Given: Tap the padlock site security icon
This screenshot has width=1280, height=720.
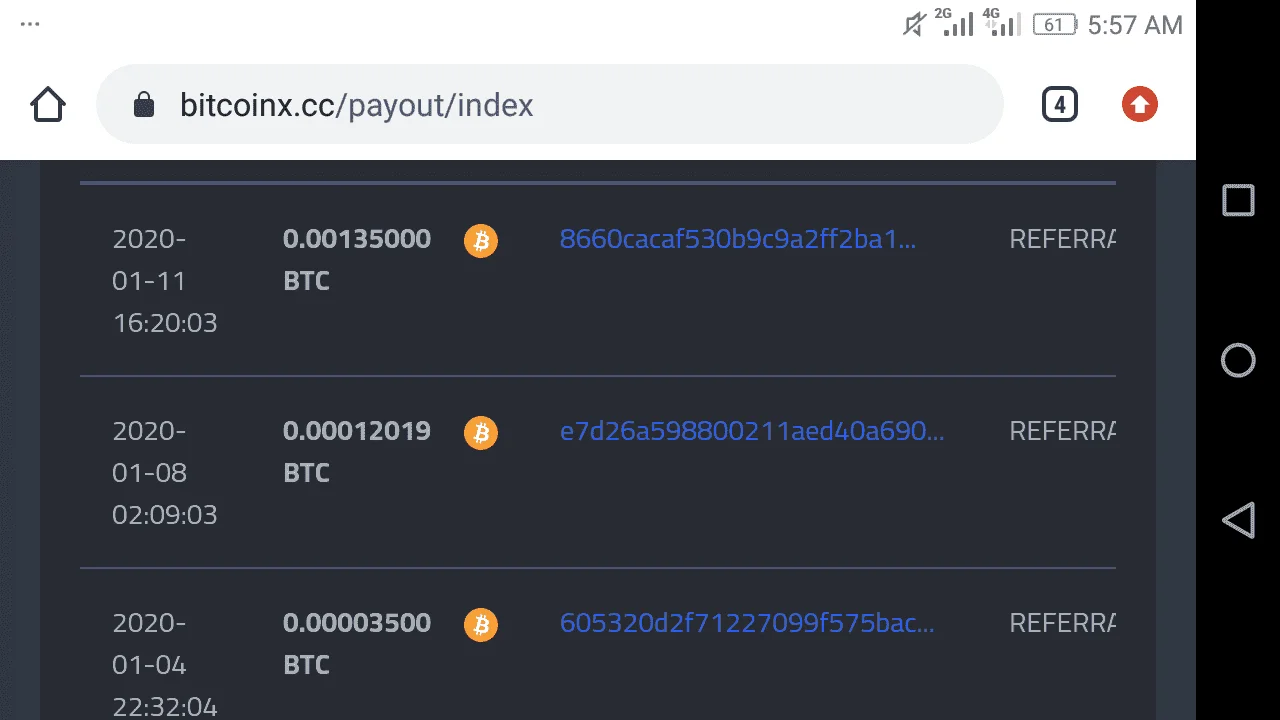Looking at the screenshot, I should pyautogui.click(x=144, y=105).
